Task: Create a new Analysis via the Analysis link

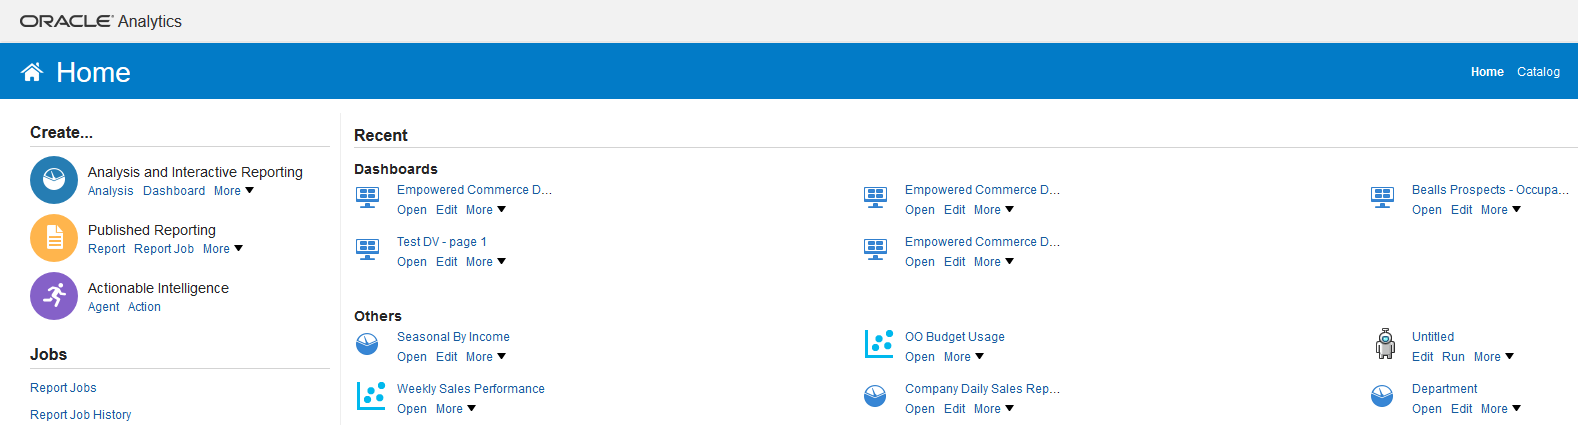Action: pos(110,191)
